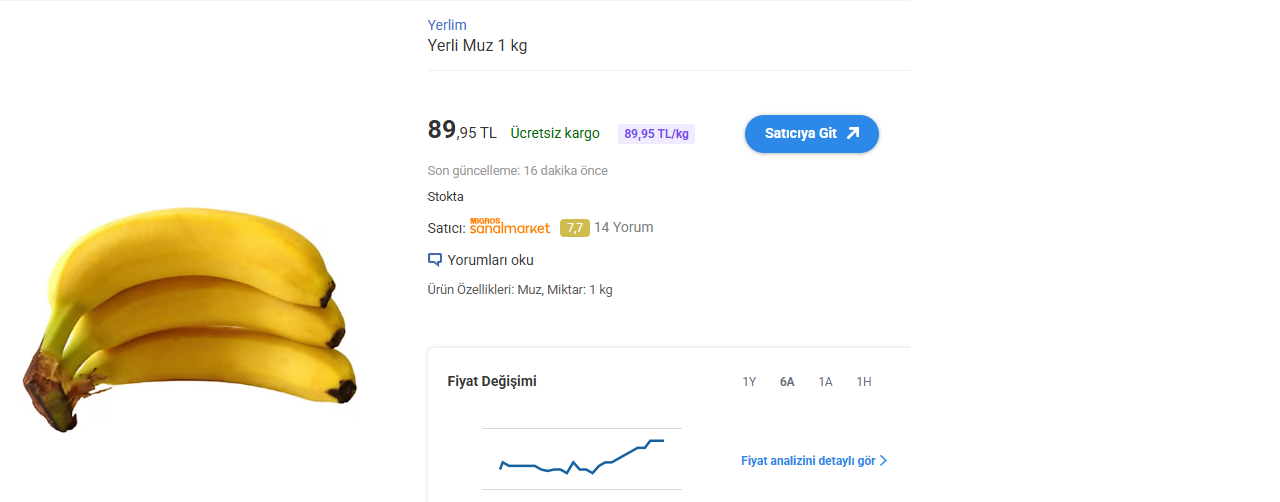Choose the 1H price range tab

pos(864,382)
